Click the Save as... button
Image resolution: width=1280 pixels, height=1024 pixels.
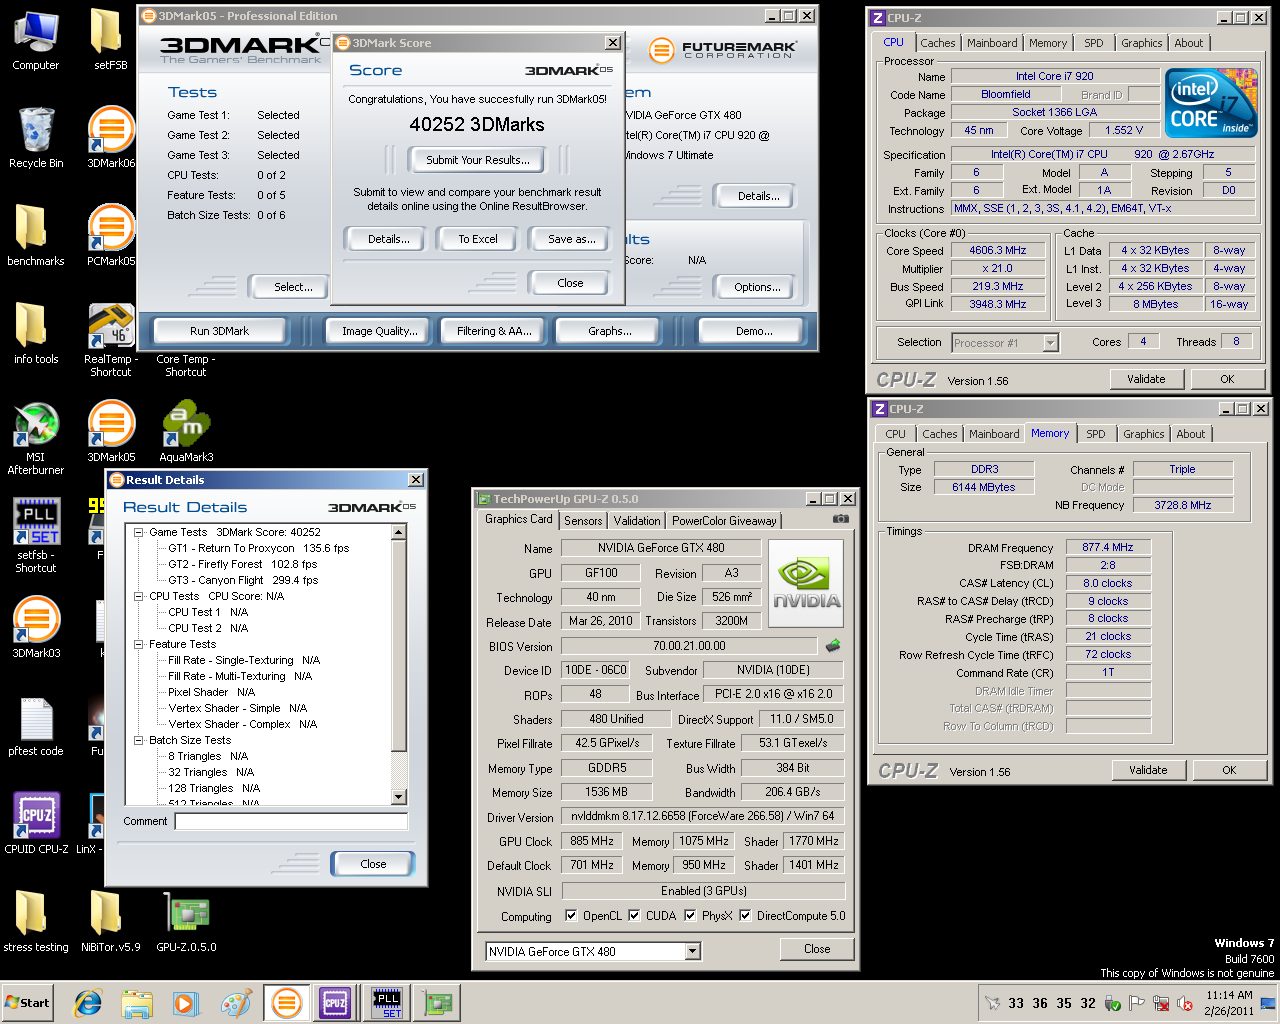[x=571, y=239]
